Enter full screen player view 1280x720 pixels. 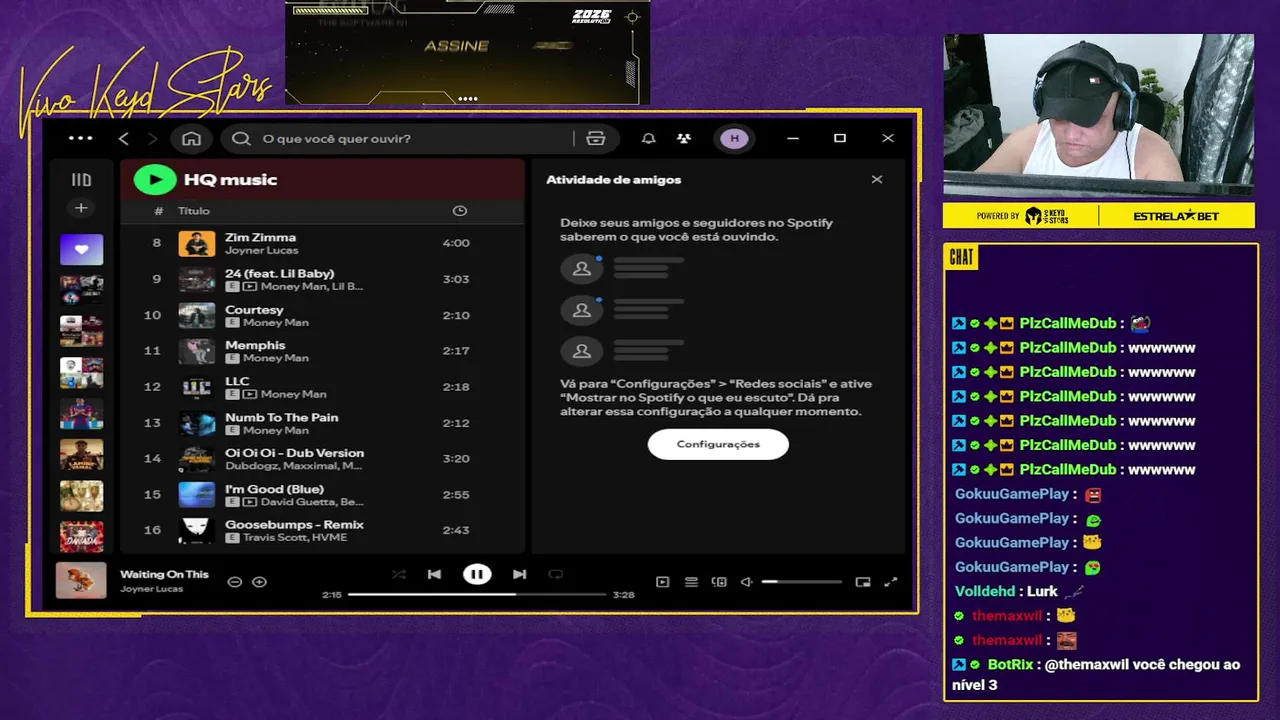(x=891, y=582)
